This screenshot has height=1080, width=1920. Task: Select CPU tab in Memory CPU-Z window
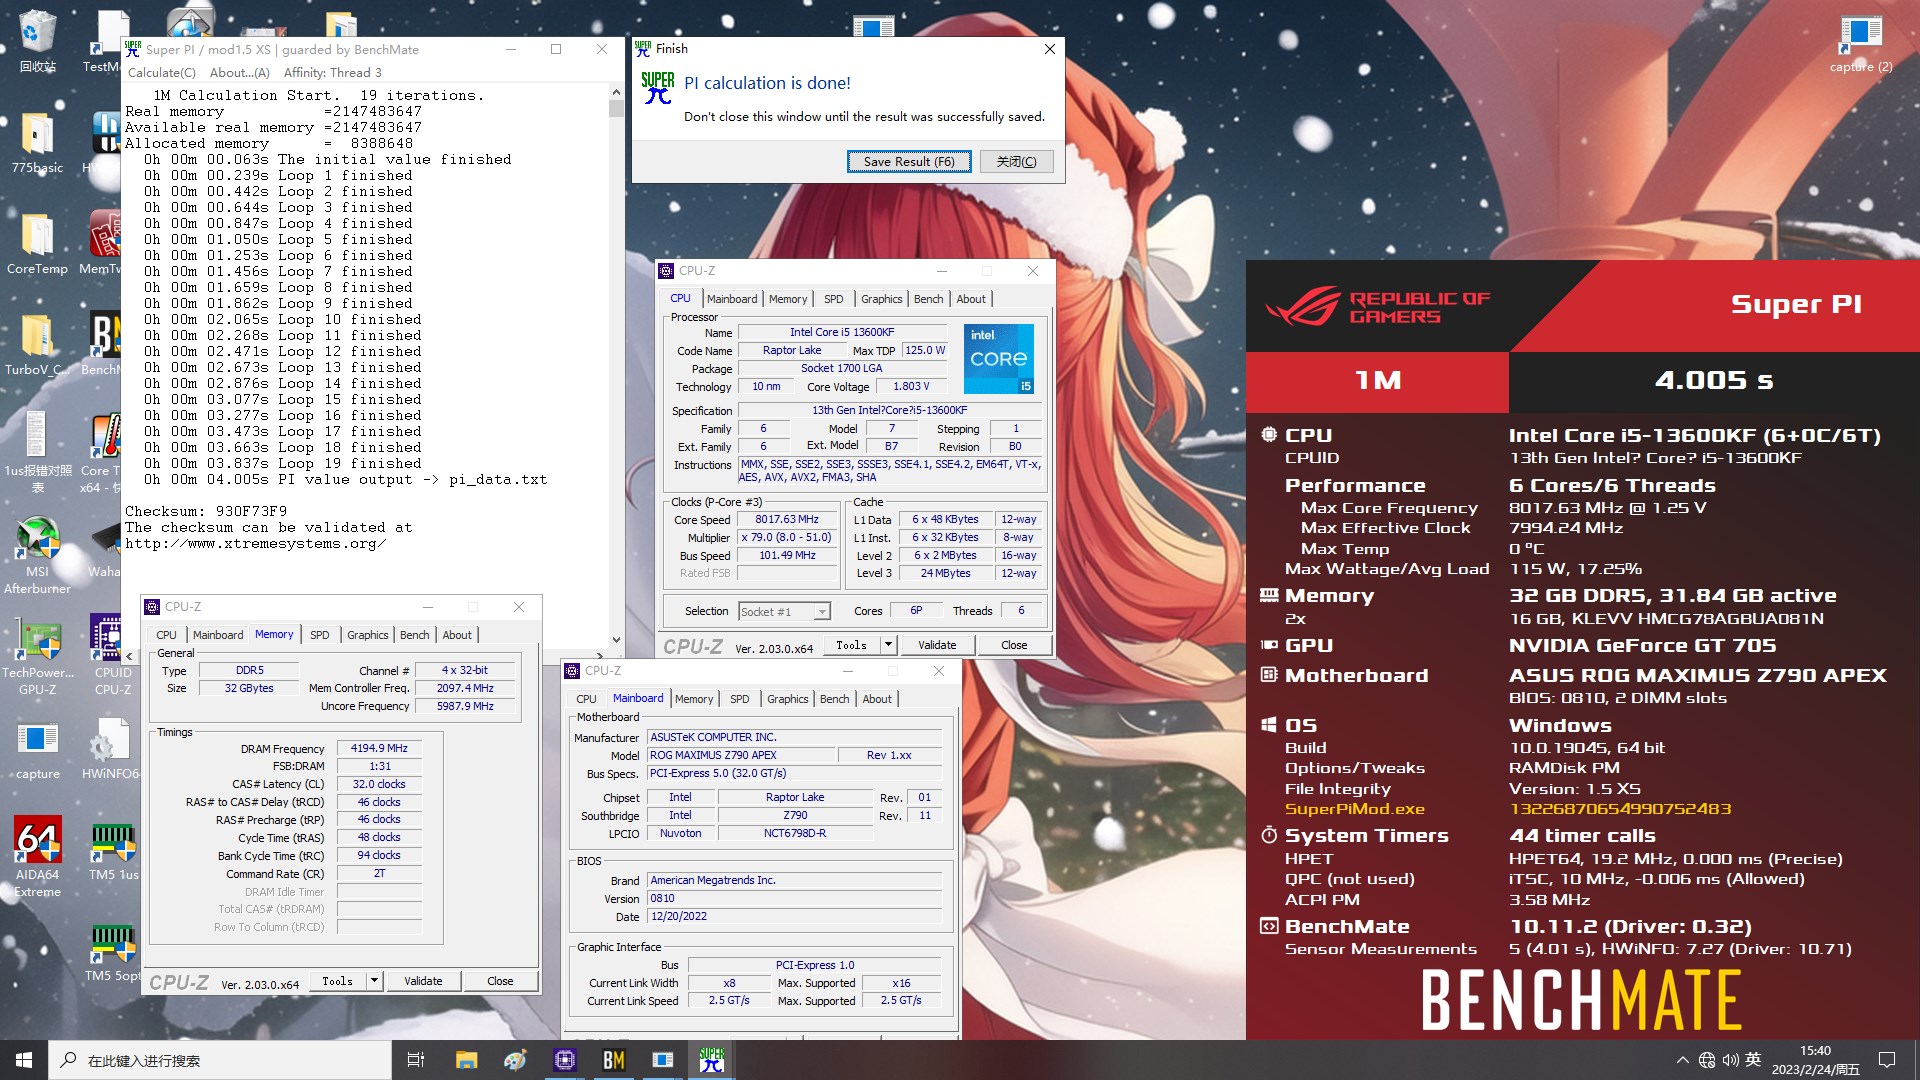[166, 635]
